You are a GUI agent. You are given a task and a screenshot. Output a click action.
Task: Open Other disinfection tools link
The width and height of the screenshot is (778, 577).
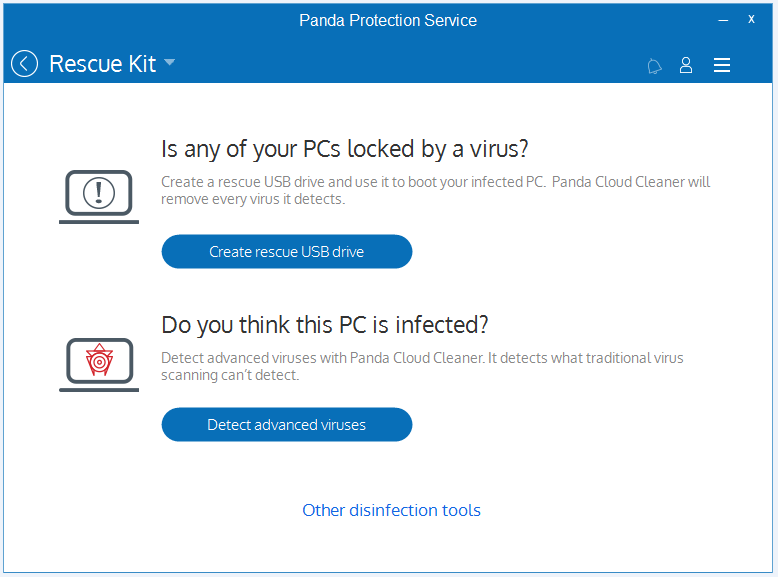391,510
